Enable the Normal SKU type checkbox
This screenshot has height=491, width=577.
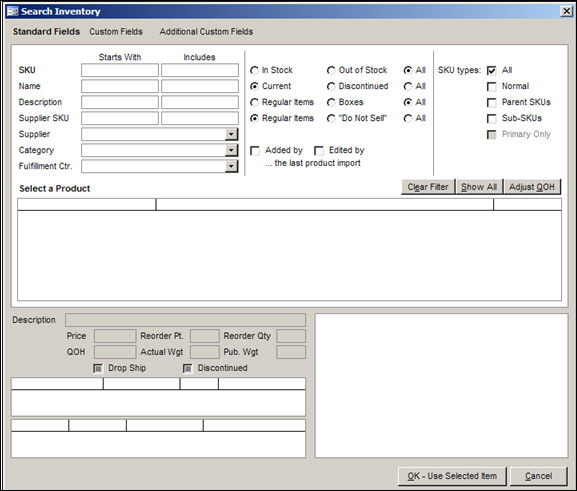point(491,86)
